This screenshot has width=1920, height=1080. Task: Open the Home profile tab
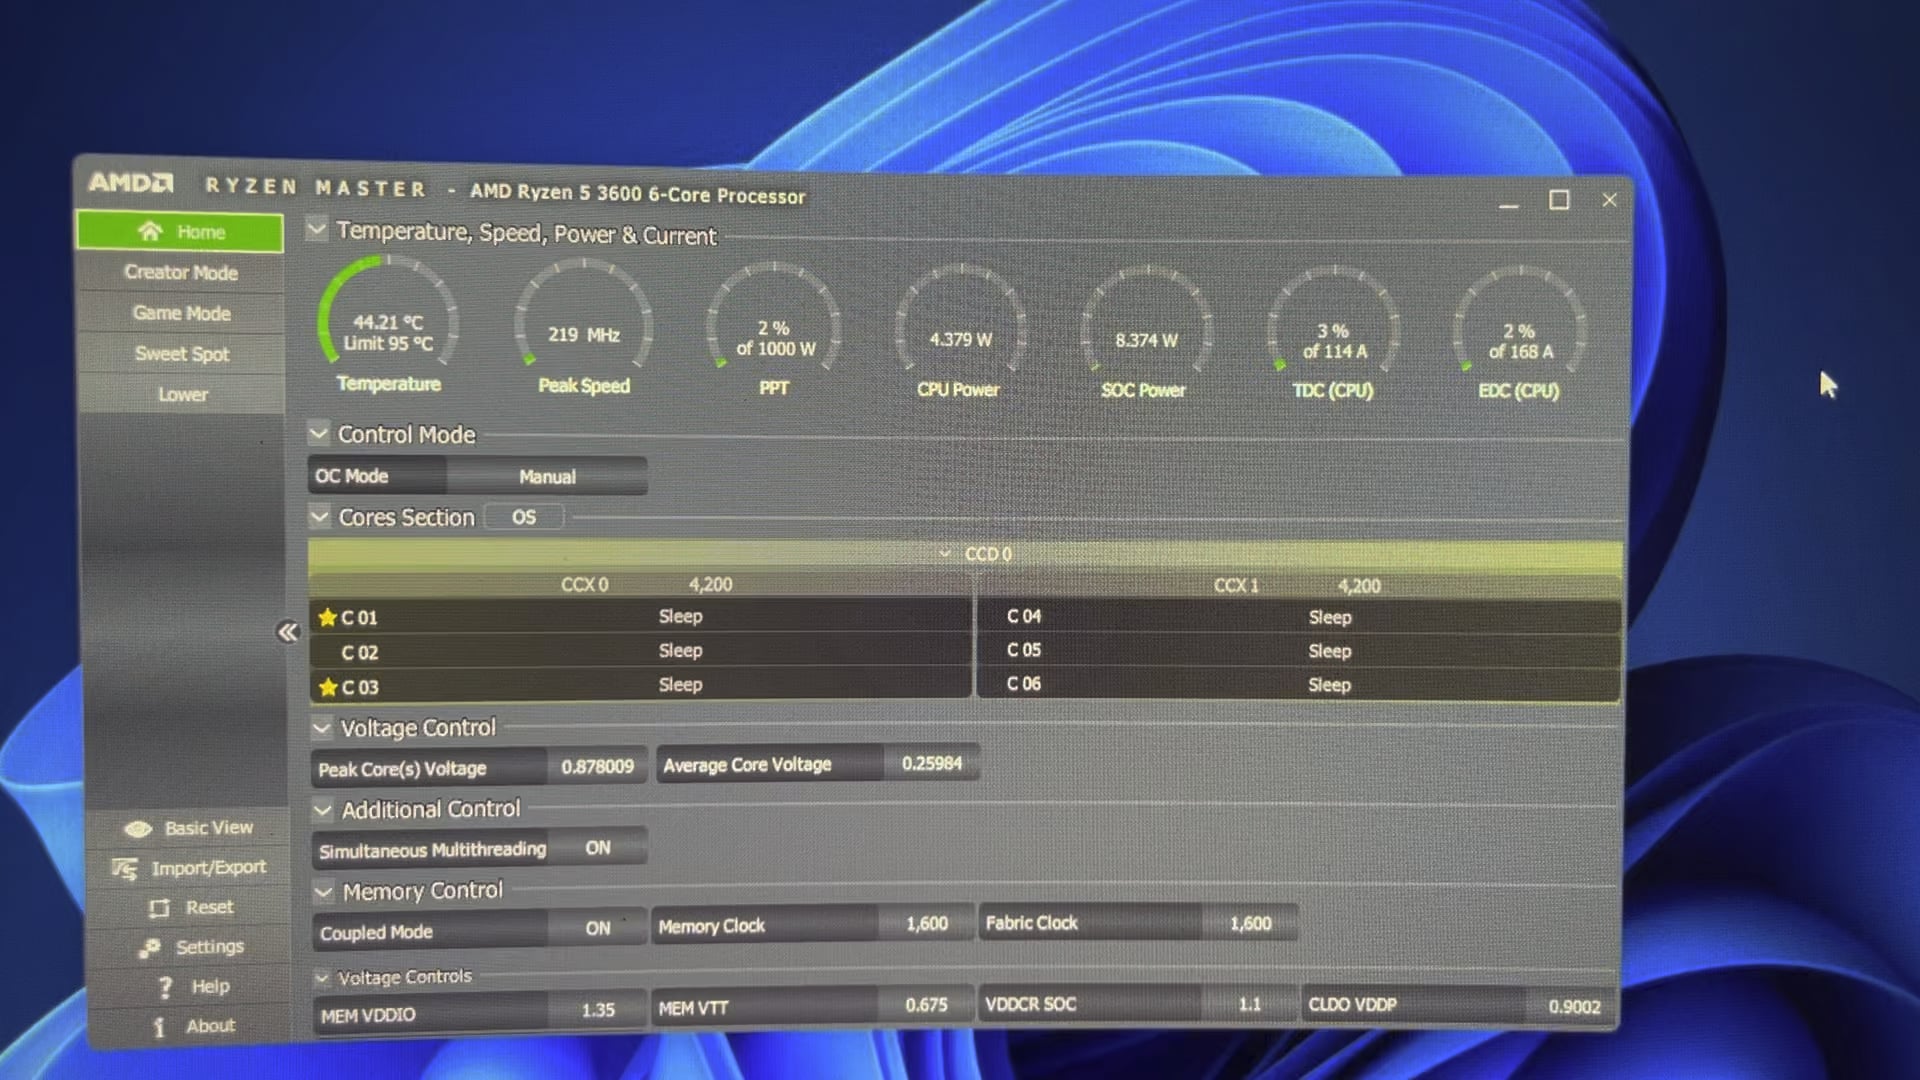tap(180, 231)
